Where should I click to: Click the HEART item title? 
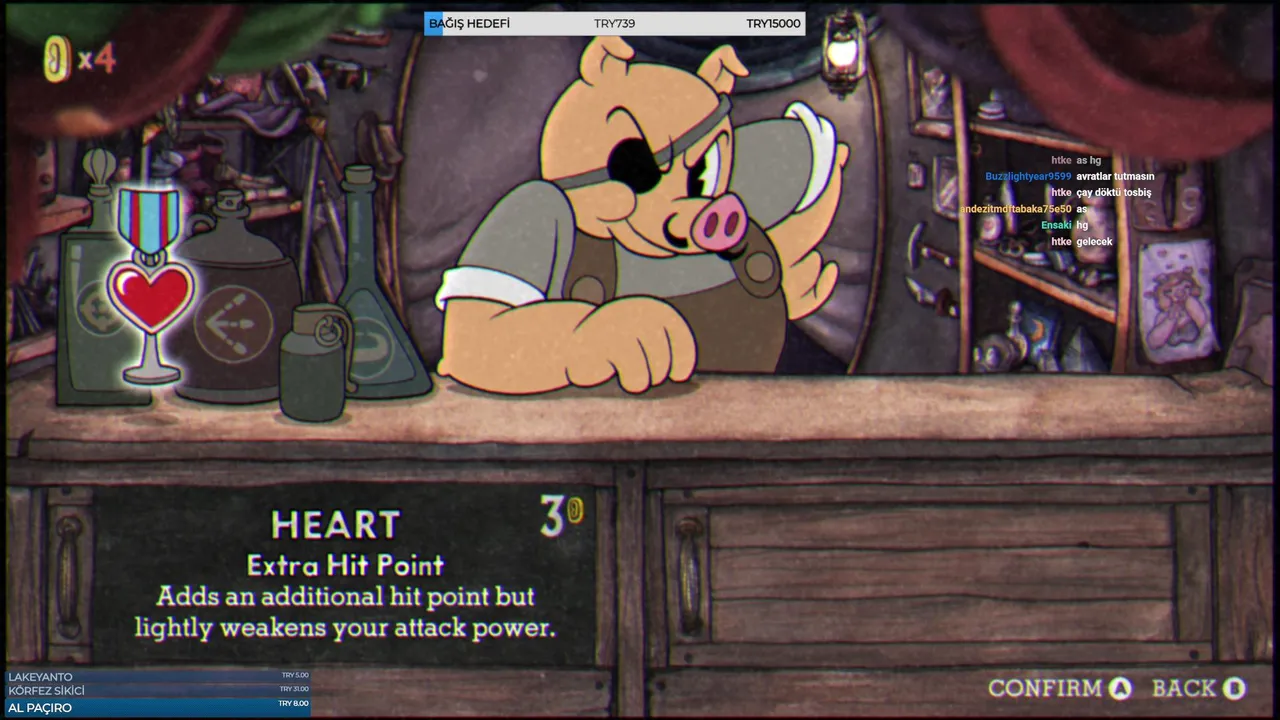tap(335, 525)
